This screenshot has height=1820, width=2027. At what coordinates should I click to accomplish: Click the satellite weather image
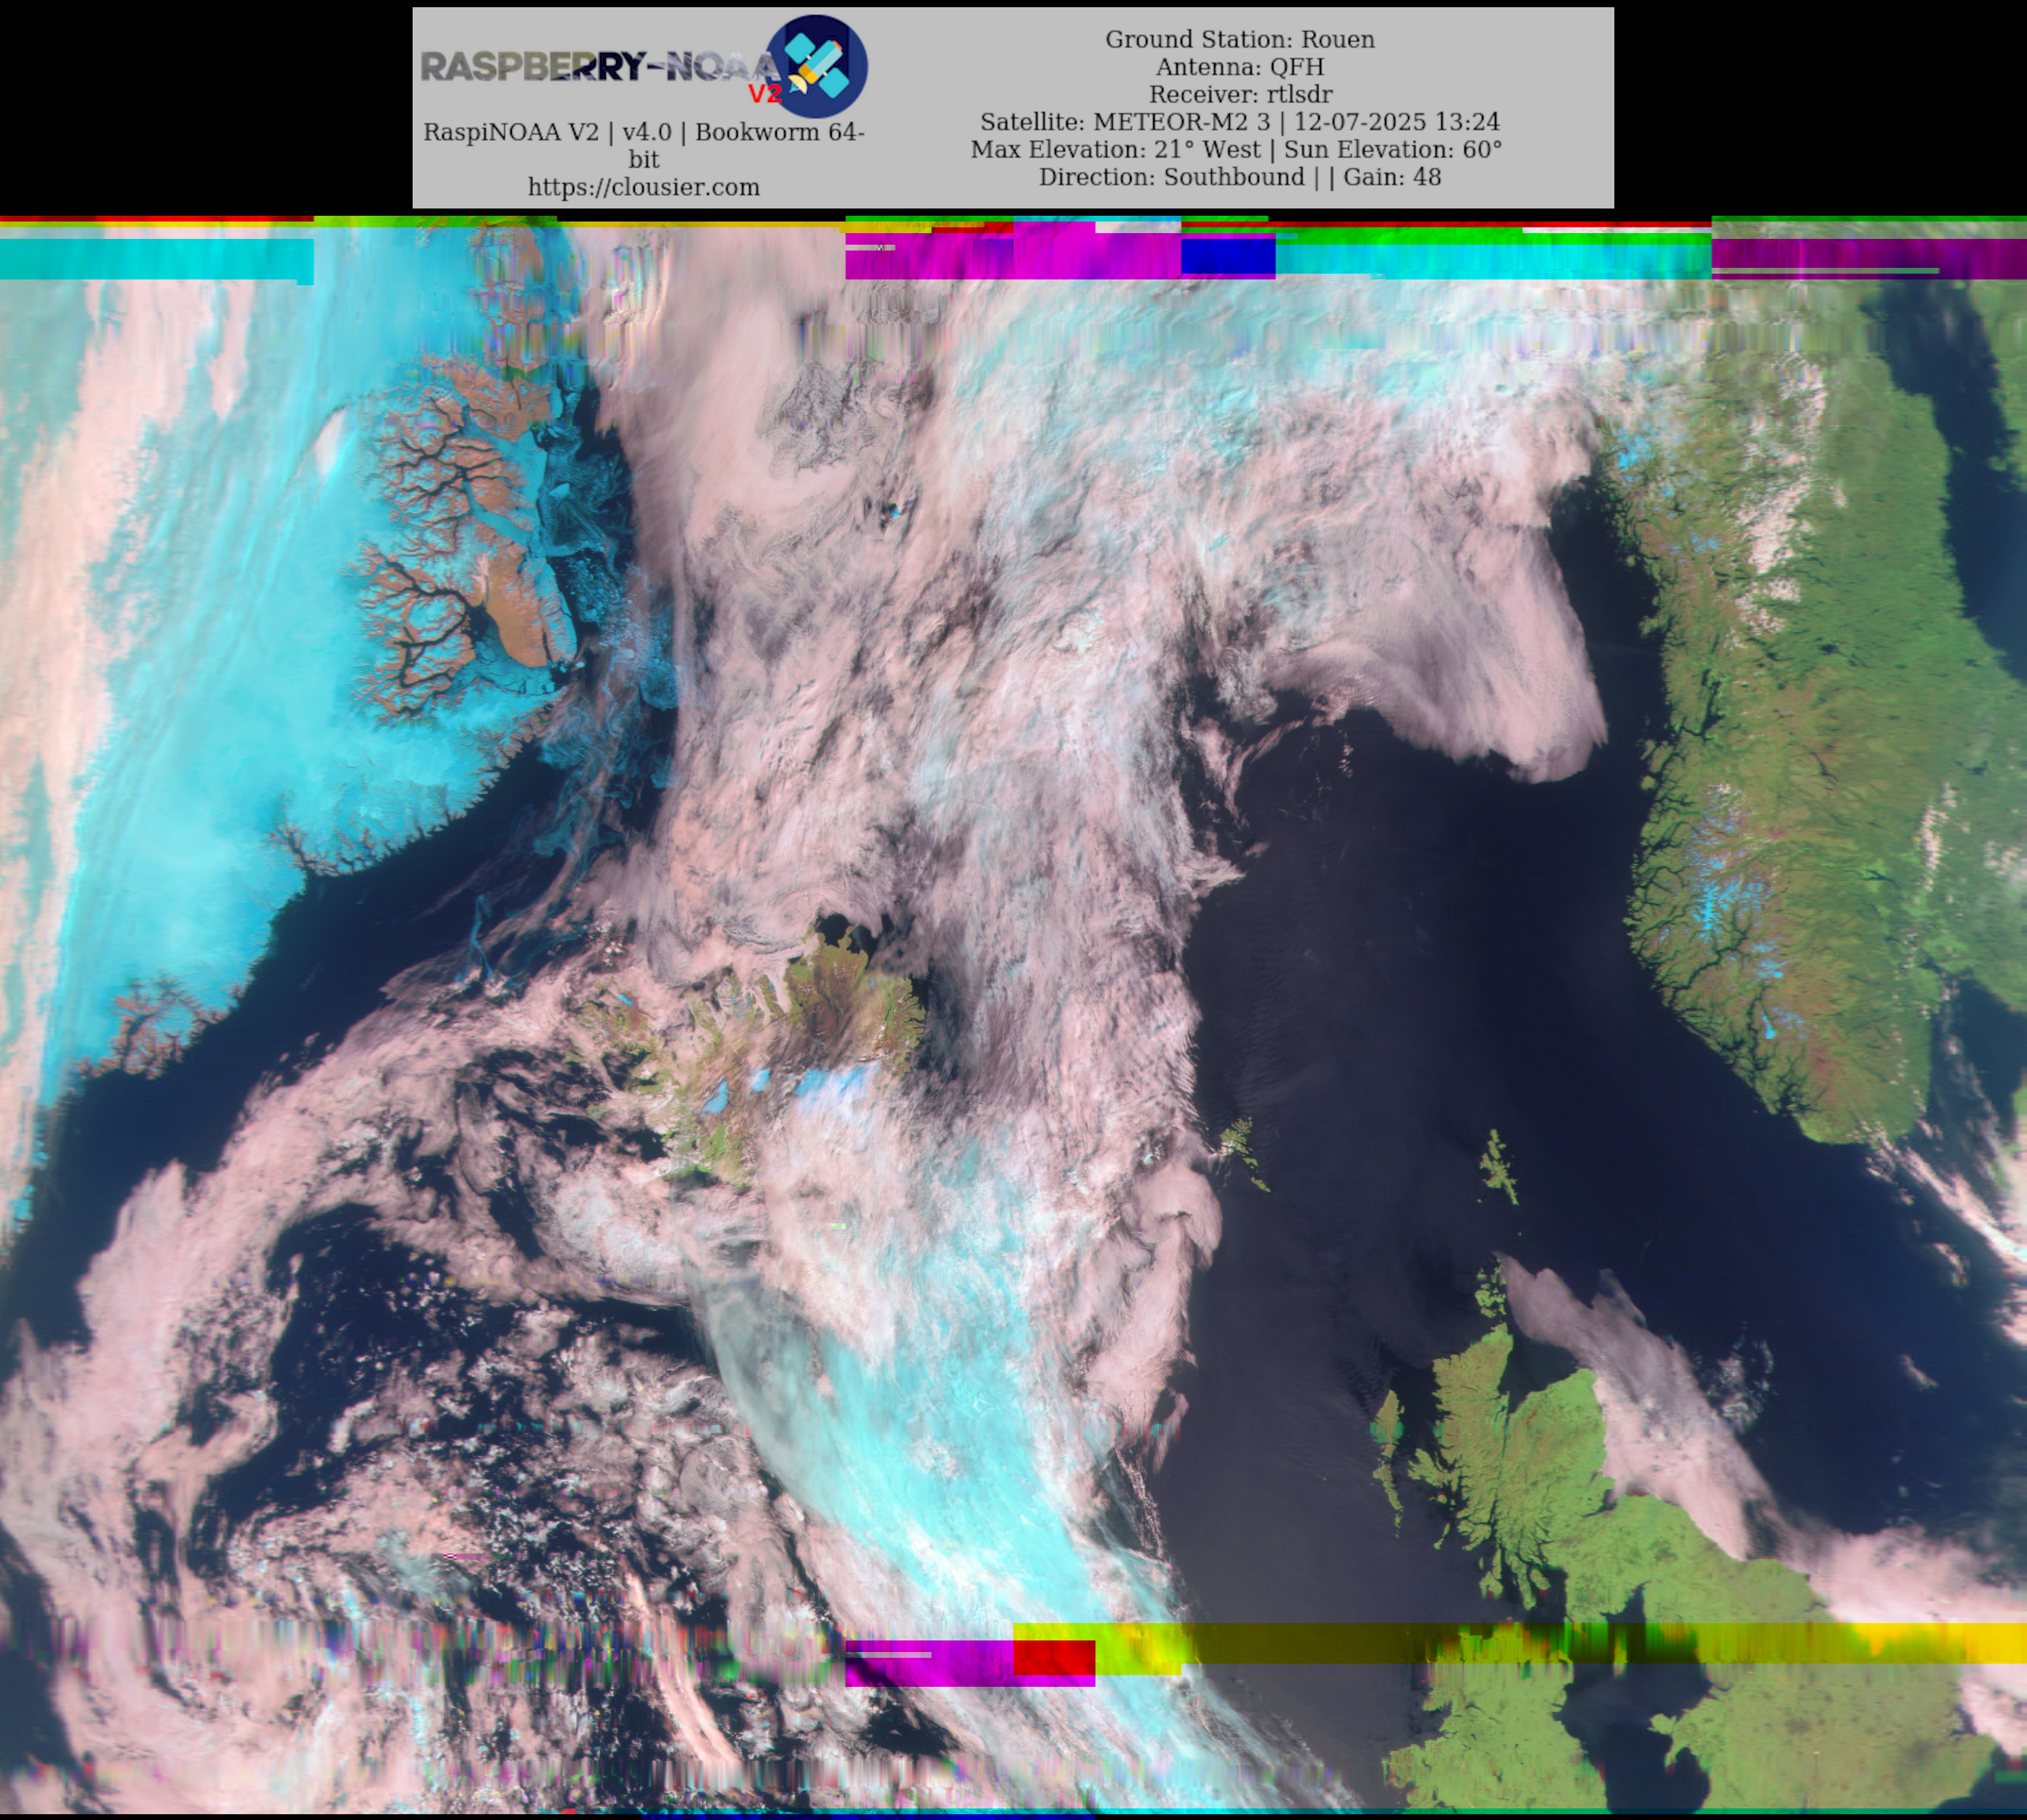(x=1013, y=1017)
